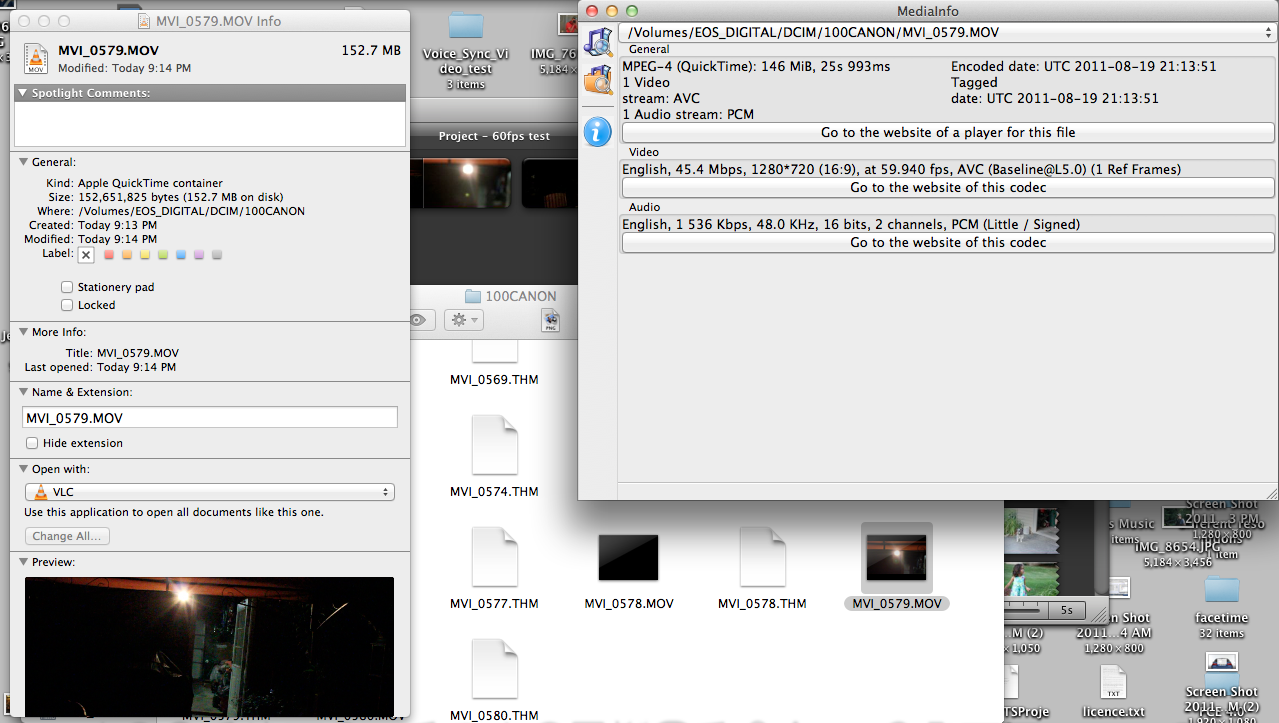Screen dimensions: 1279x723
Task: Select the MVI_0580.THM file icon
Action: pyautogui.click(x=495, y=670)
